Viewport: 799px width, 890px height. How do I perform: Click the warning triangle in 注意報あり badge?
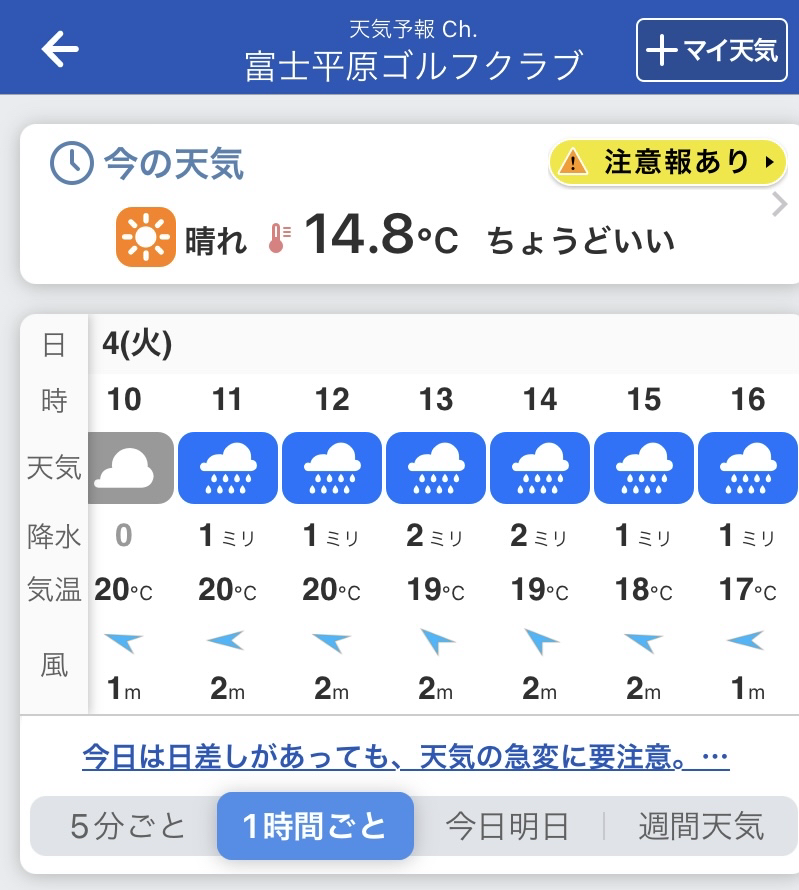pyautogui.click(x=573, y=162)
